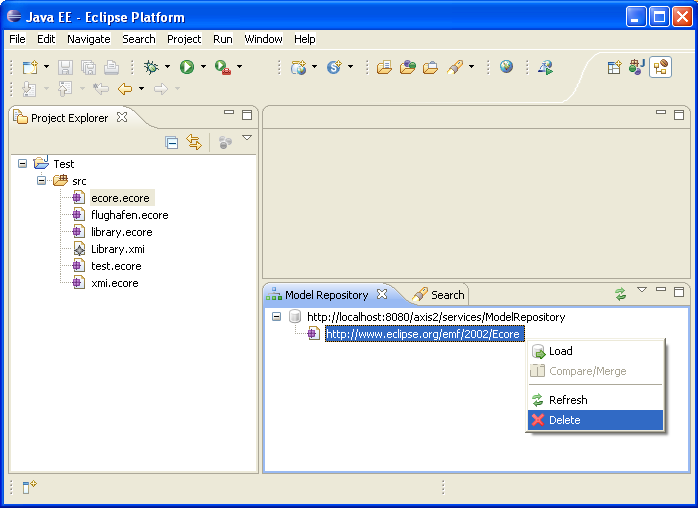The image size is (698, 508).
Task: Select library.ecore file
Action: coord(122,232)
